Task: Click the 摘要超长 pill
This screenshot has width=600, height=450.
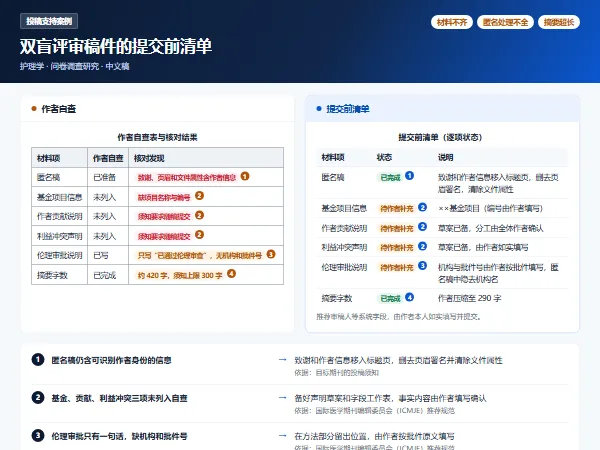Action: click(559, 22)
